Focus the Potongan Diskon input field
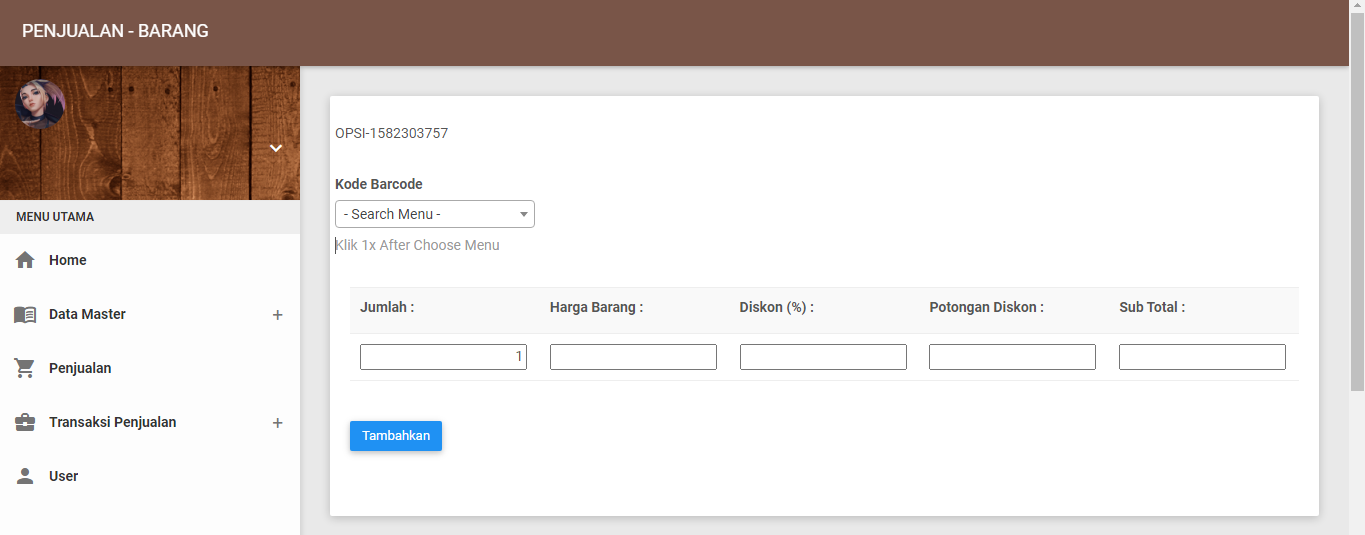The height and width of the screenshot is (535, 1365). click(x=1012, y=357)
